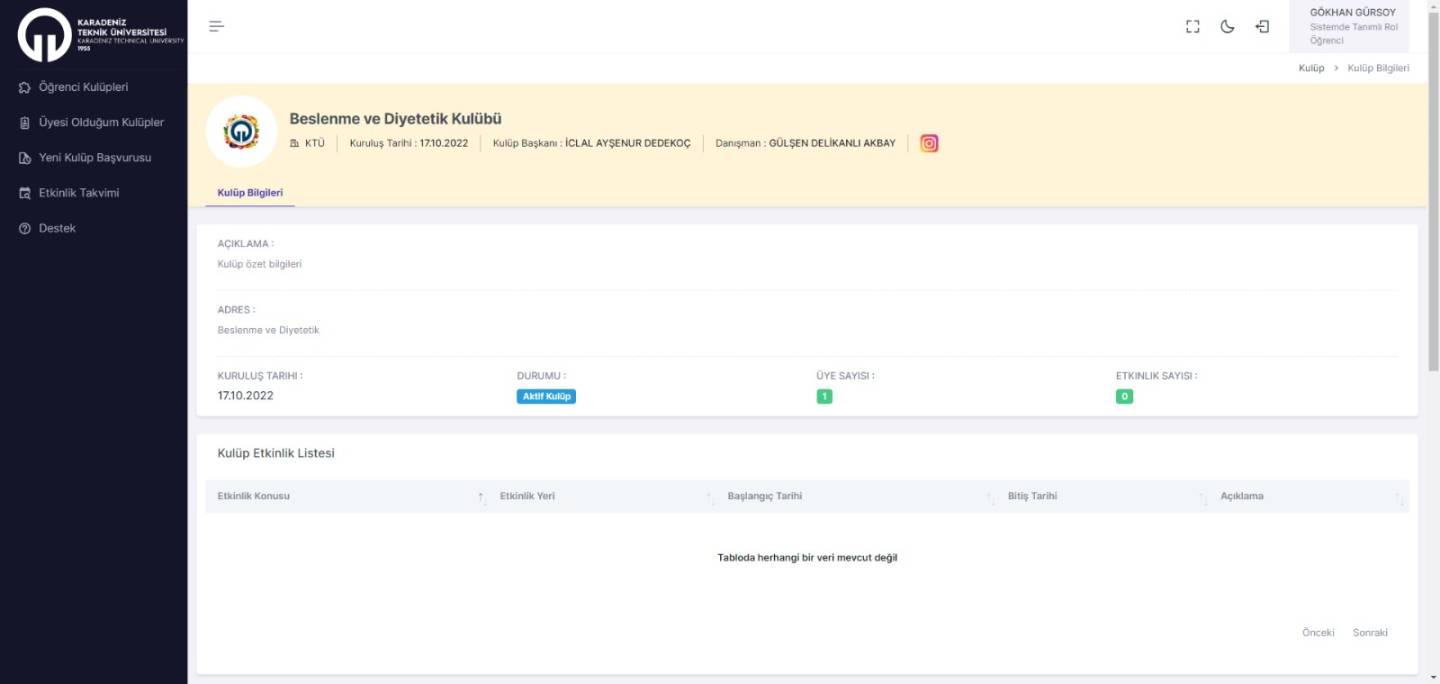Switch to the Kulüp Bilgileri tab

250,192
